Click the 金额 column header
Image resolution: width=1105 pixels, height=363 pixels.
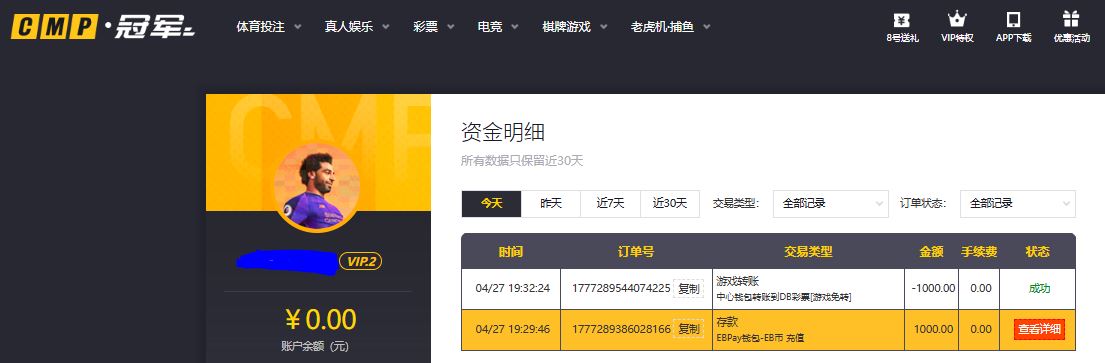tap(931, 252)
